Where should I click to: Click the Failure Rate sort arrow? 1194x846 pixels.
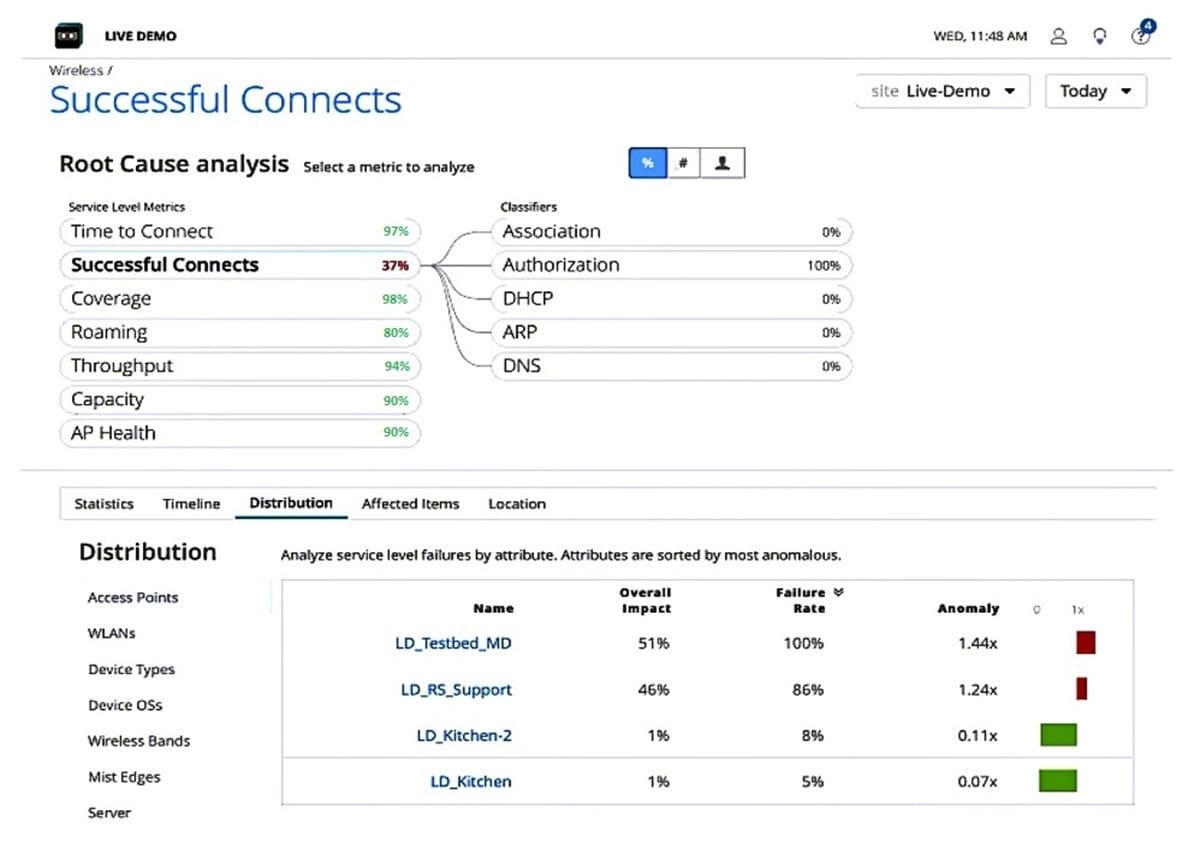pyautogui.click(x=838, y=592)
